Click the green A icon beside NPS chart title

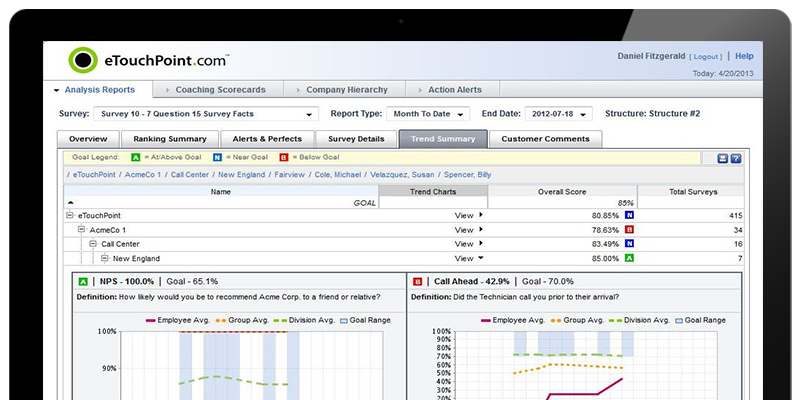[83, 282]
